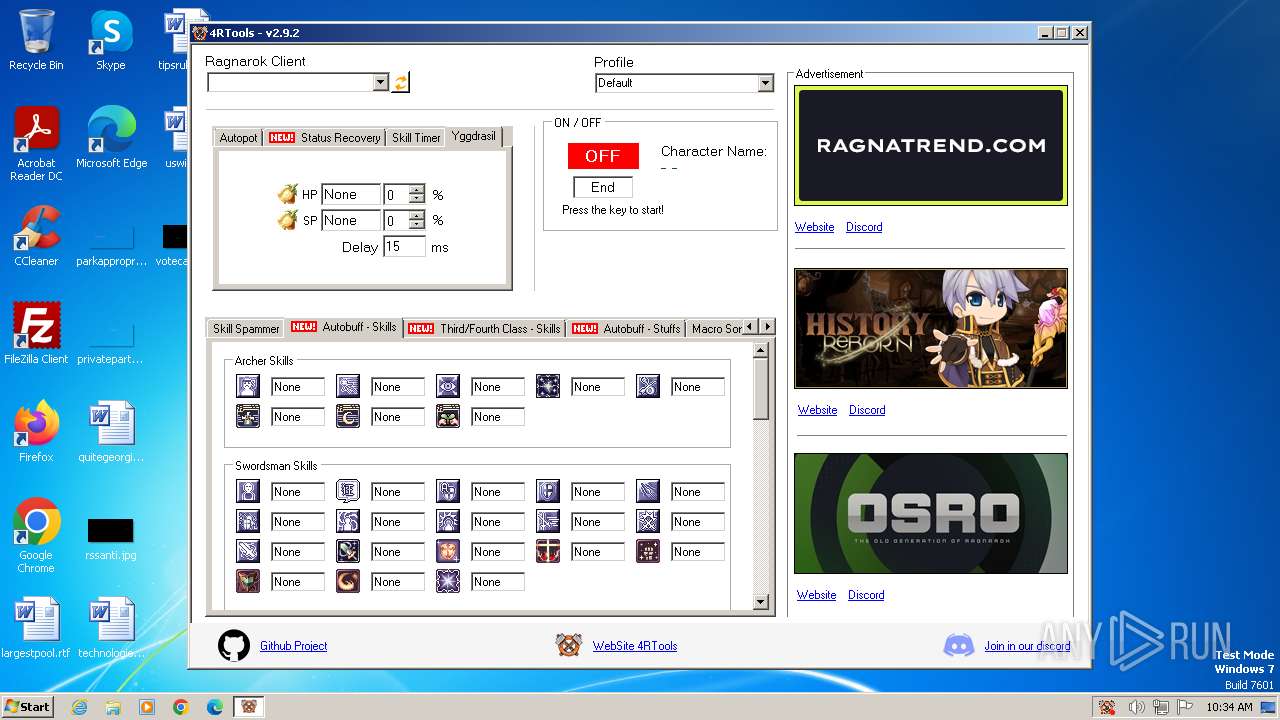The image size is (1280, 720).
Task: Click the purple starburst icon in Swordsman Skills
Action: 448,581
